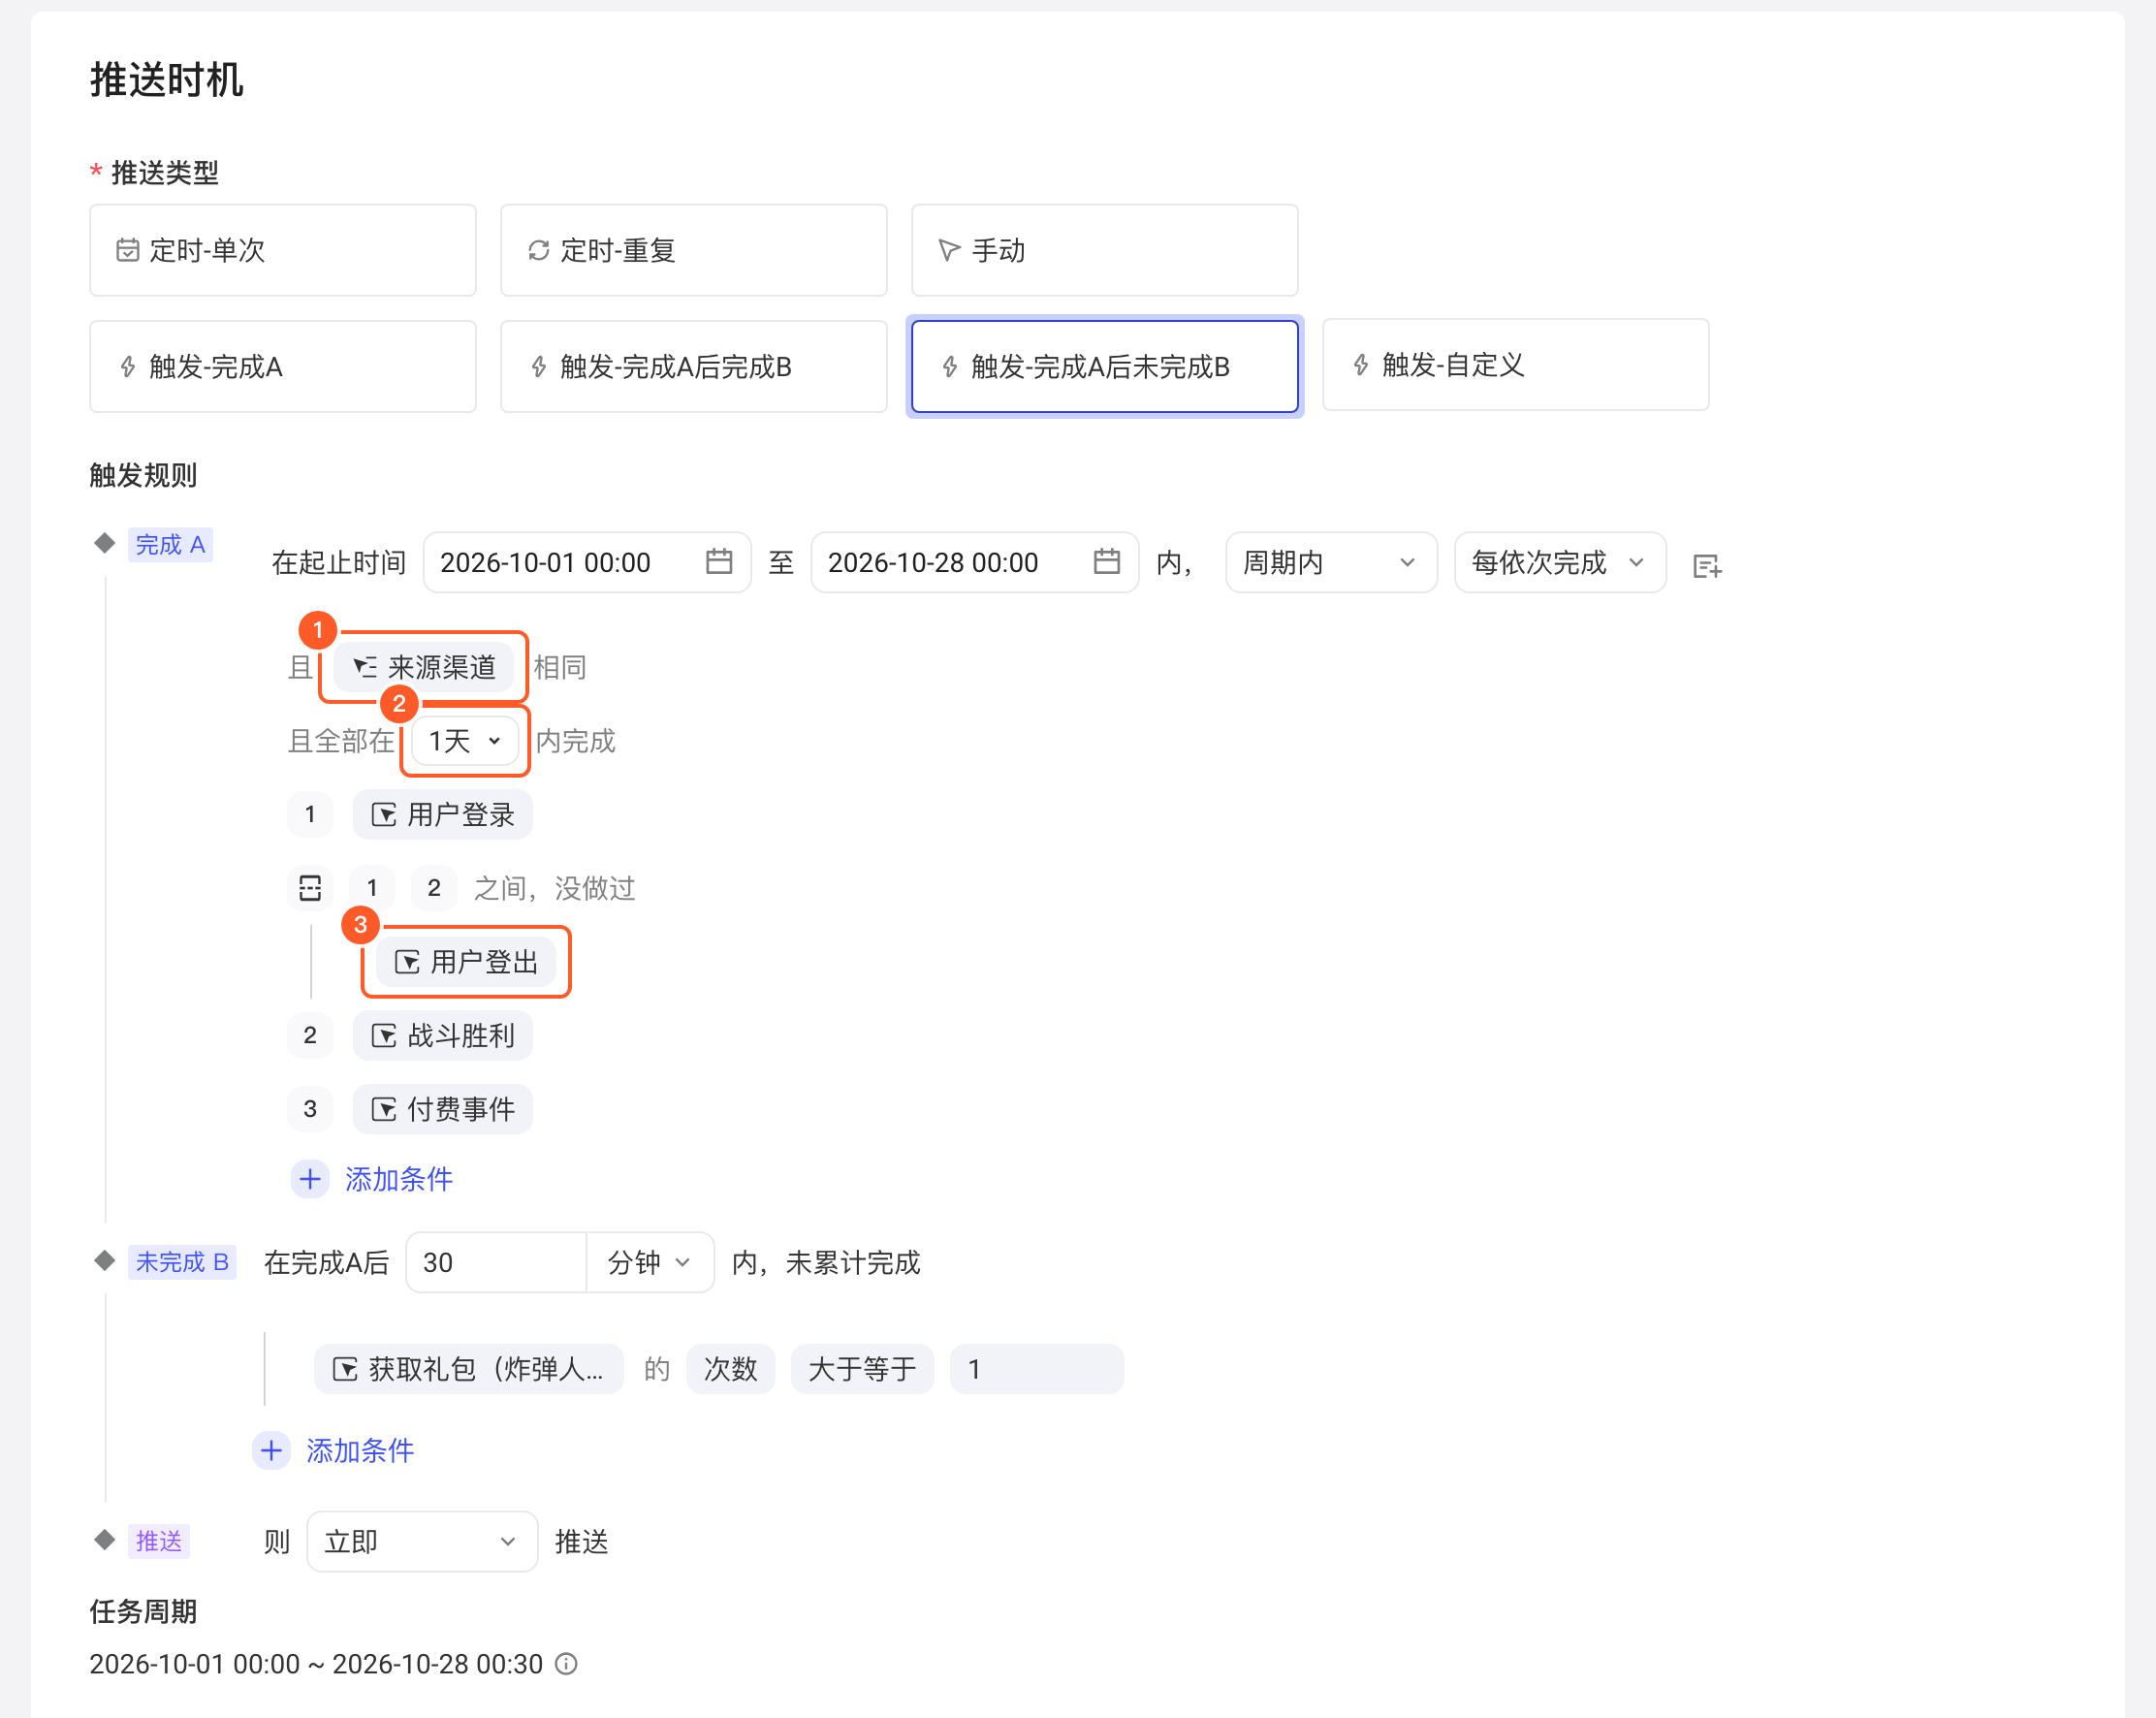Click the 未完成 B label tag
The width and height of the screenshot is (2156, 1718).
click(x=182, y=1262)
